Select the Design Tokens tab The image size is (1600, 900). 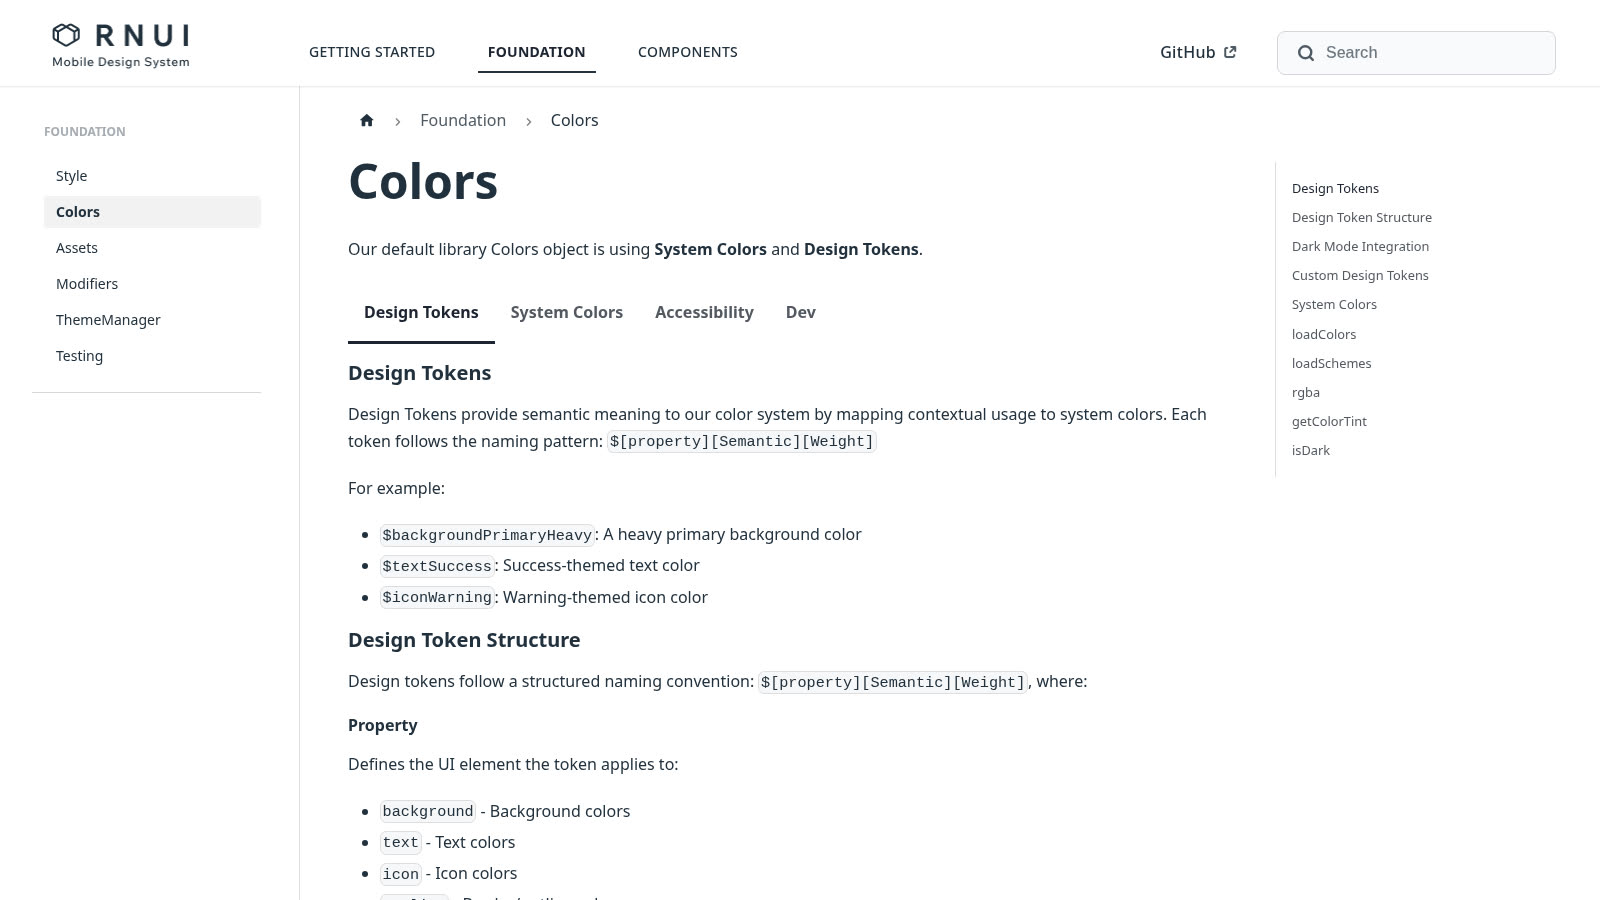coord(421,312)
